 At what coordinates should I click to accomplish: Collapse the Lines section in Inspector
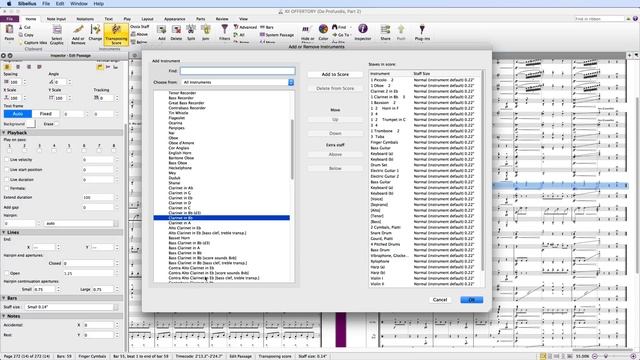click(4, 232)
